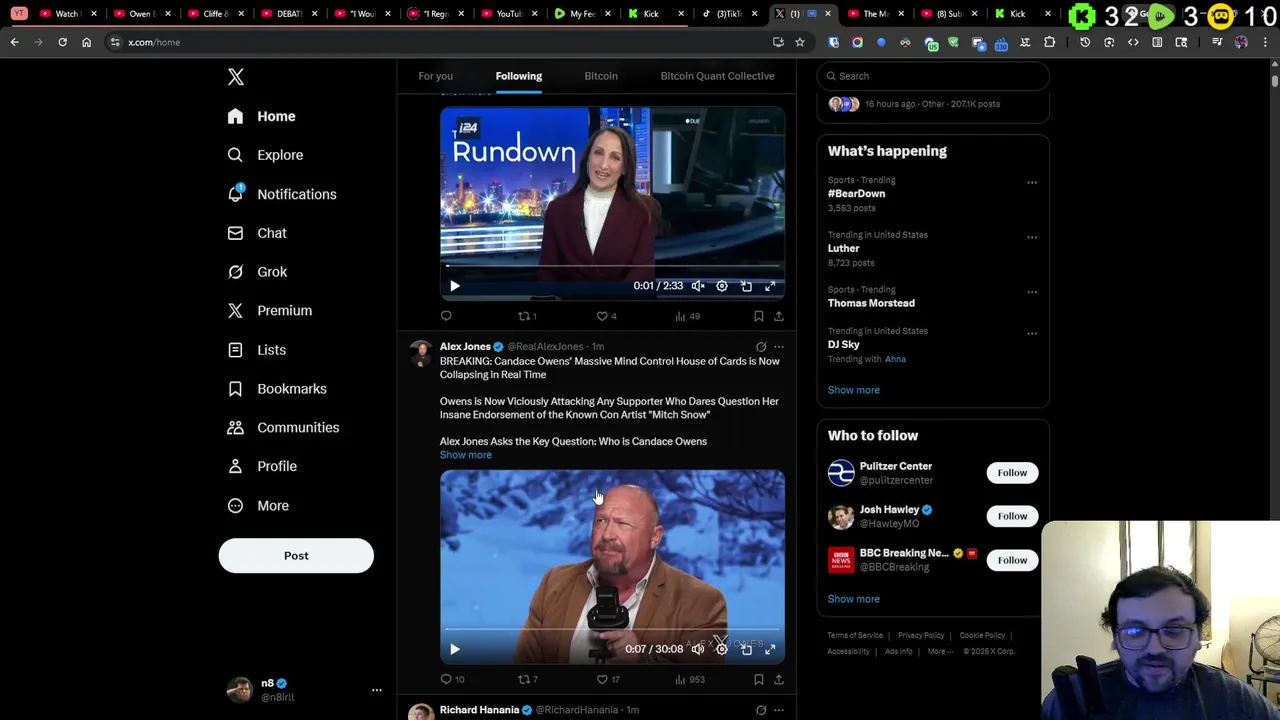Share the Rundown video post

point(779,316)
